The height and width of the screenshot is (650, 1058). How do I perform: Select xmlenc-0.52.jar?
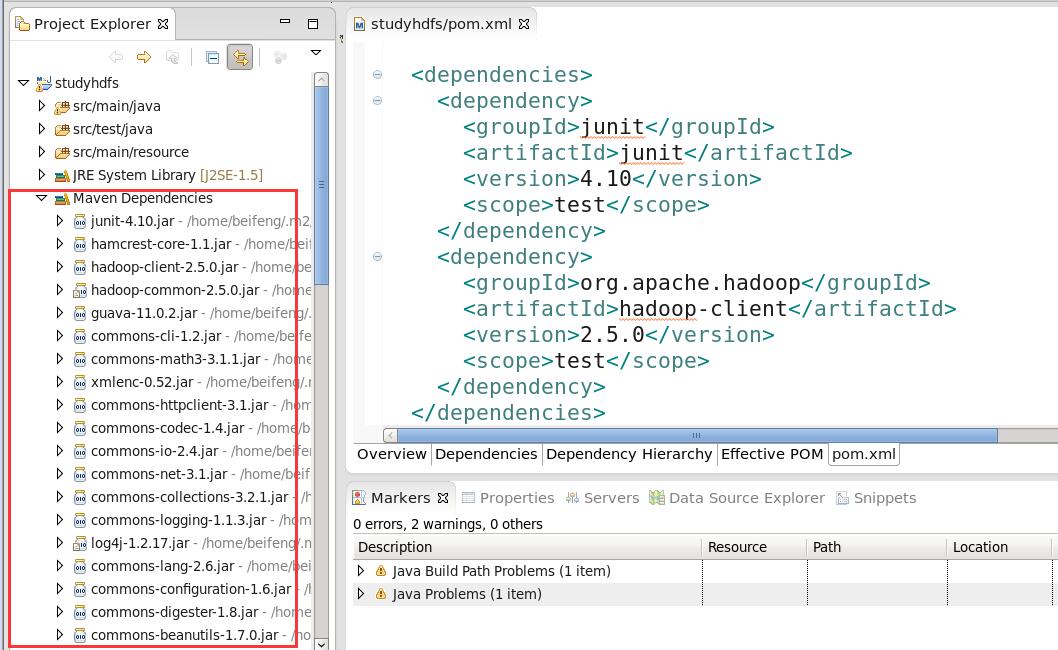point(142,382)
